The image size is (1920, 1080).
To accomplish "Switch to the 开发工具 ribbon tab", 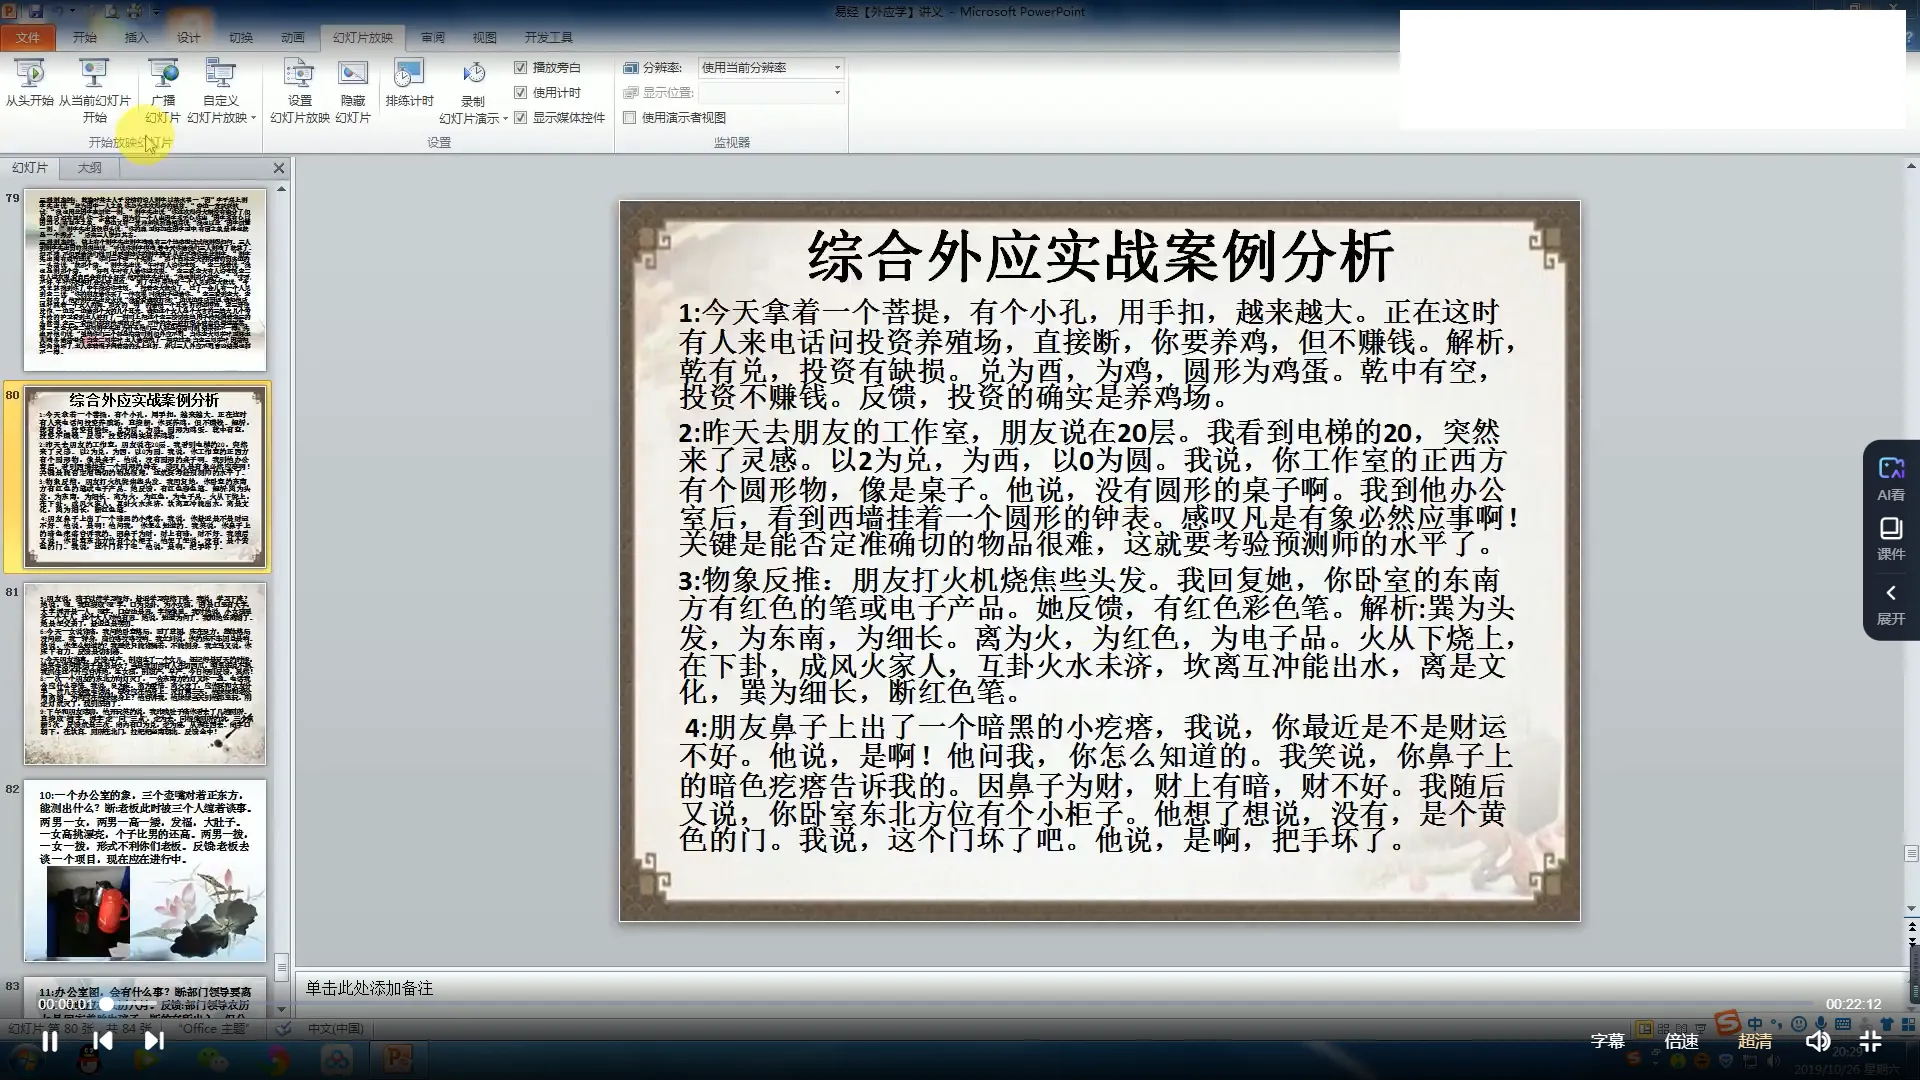I will [x=549, y=37].
